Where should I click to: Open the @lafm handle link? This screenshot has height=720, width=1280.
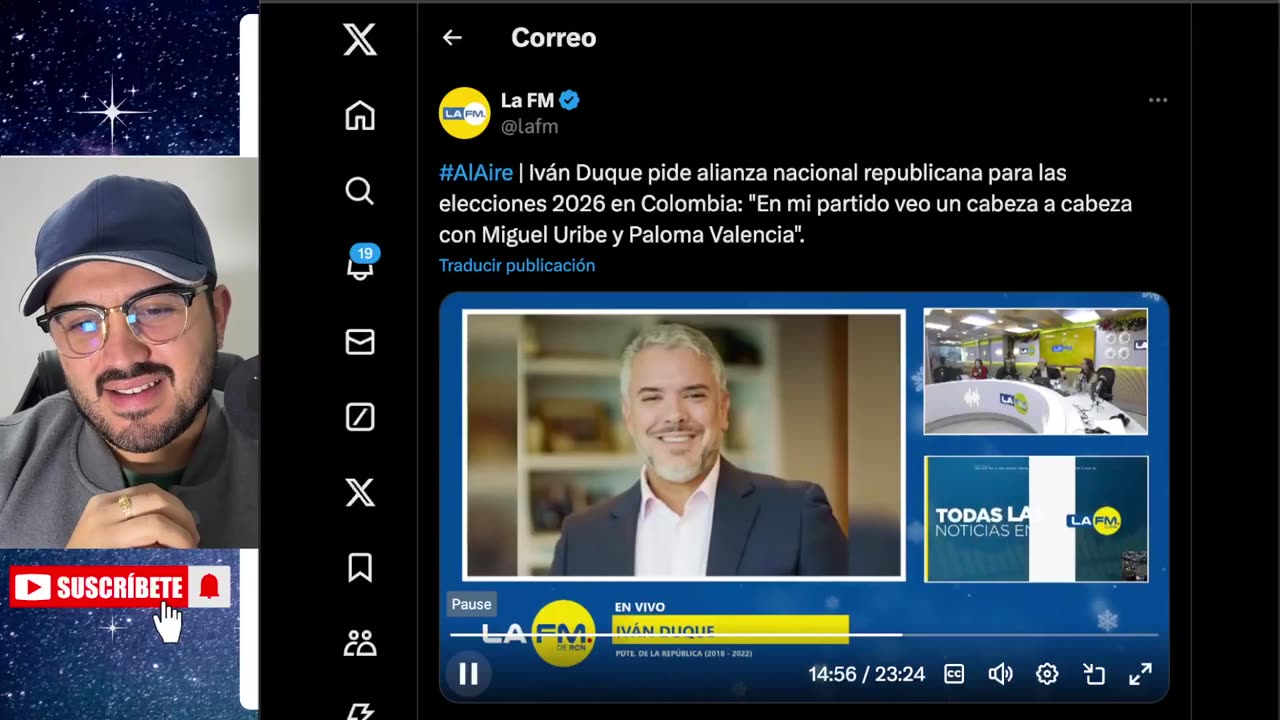pos(529,127)
